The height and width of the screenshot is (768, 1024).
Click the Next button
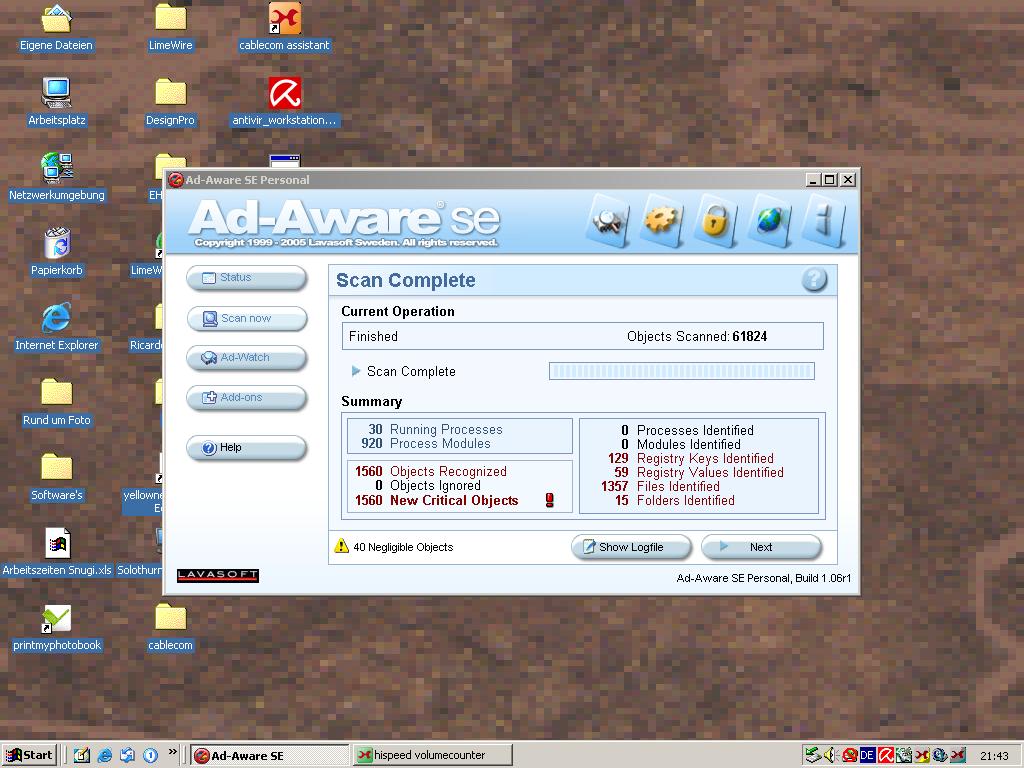pyautogui.click(x=760, y=547)
